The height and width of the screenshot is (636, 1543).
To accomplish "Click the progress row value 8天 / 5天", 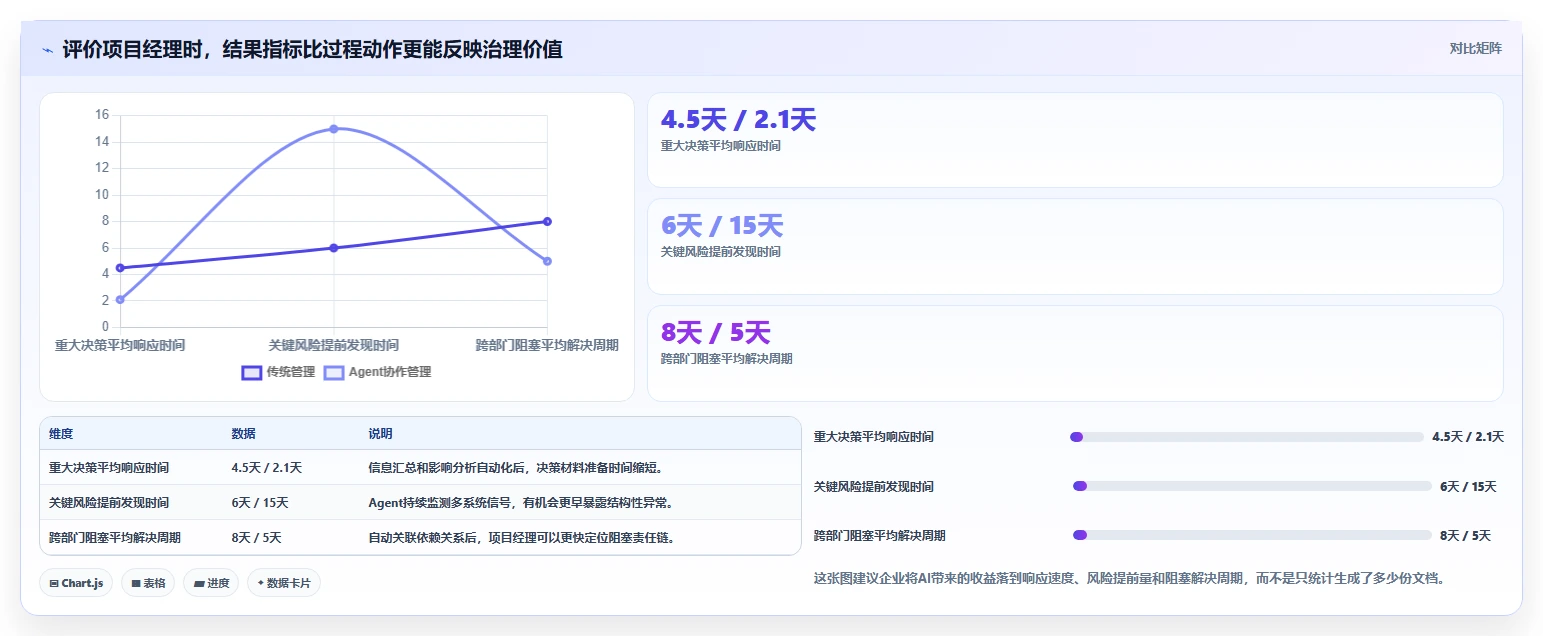I will [x=1466, y=535].
